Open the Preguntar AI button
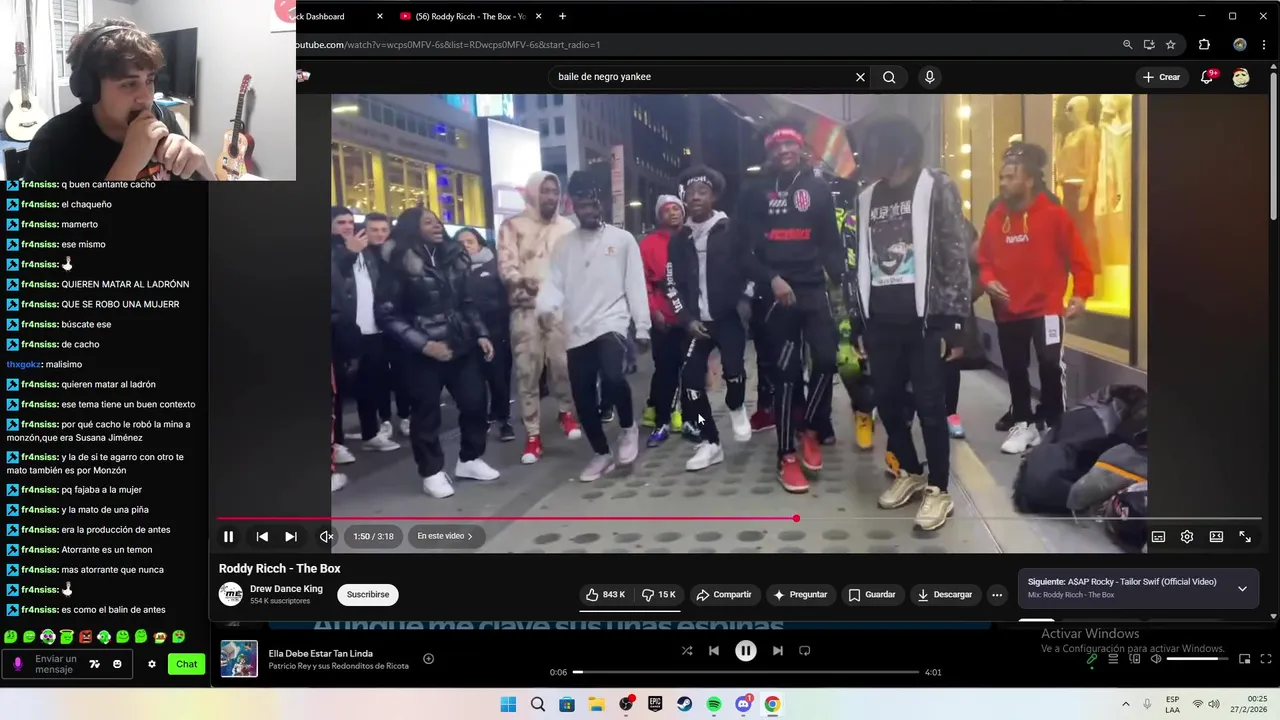 [800, 594]
